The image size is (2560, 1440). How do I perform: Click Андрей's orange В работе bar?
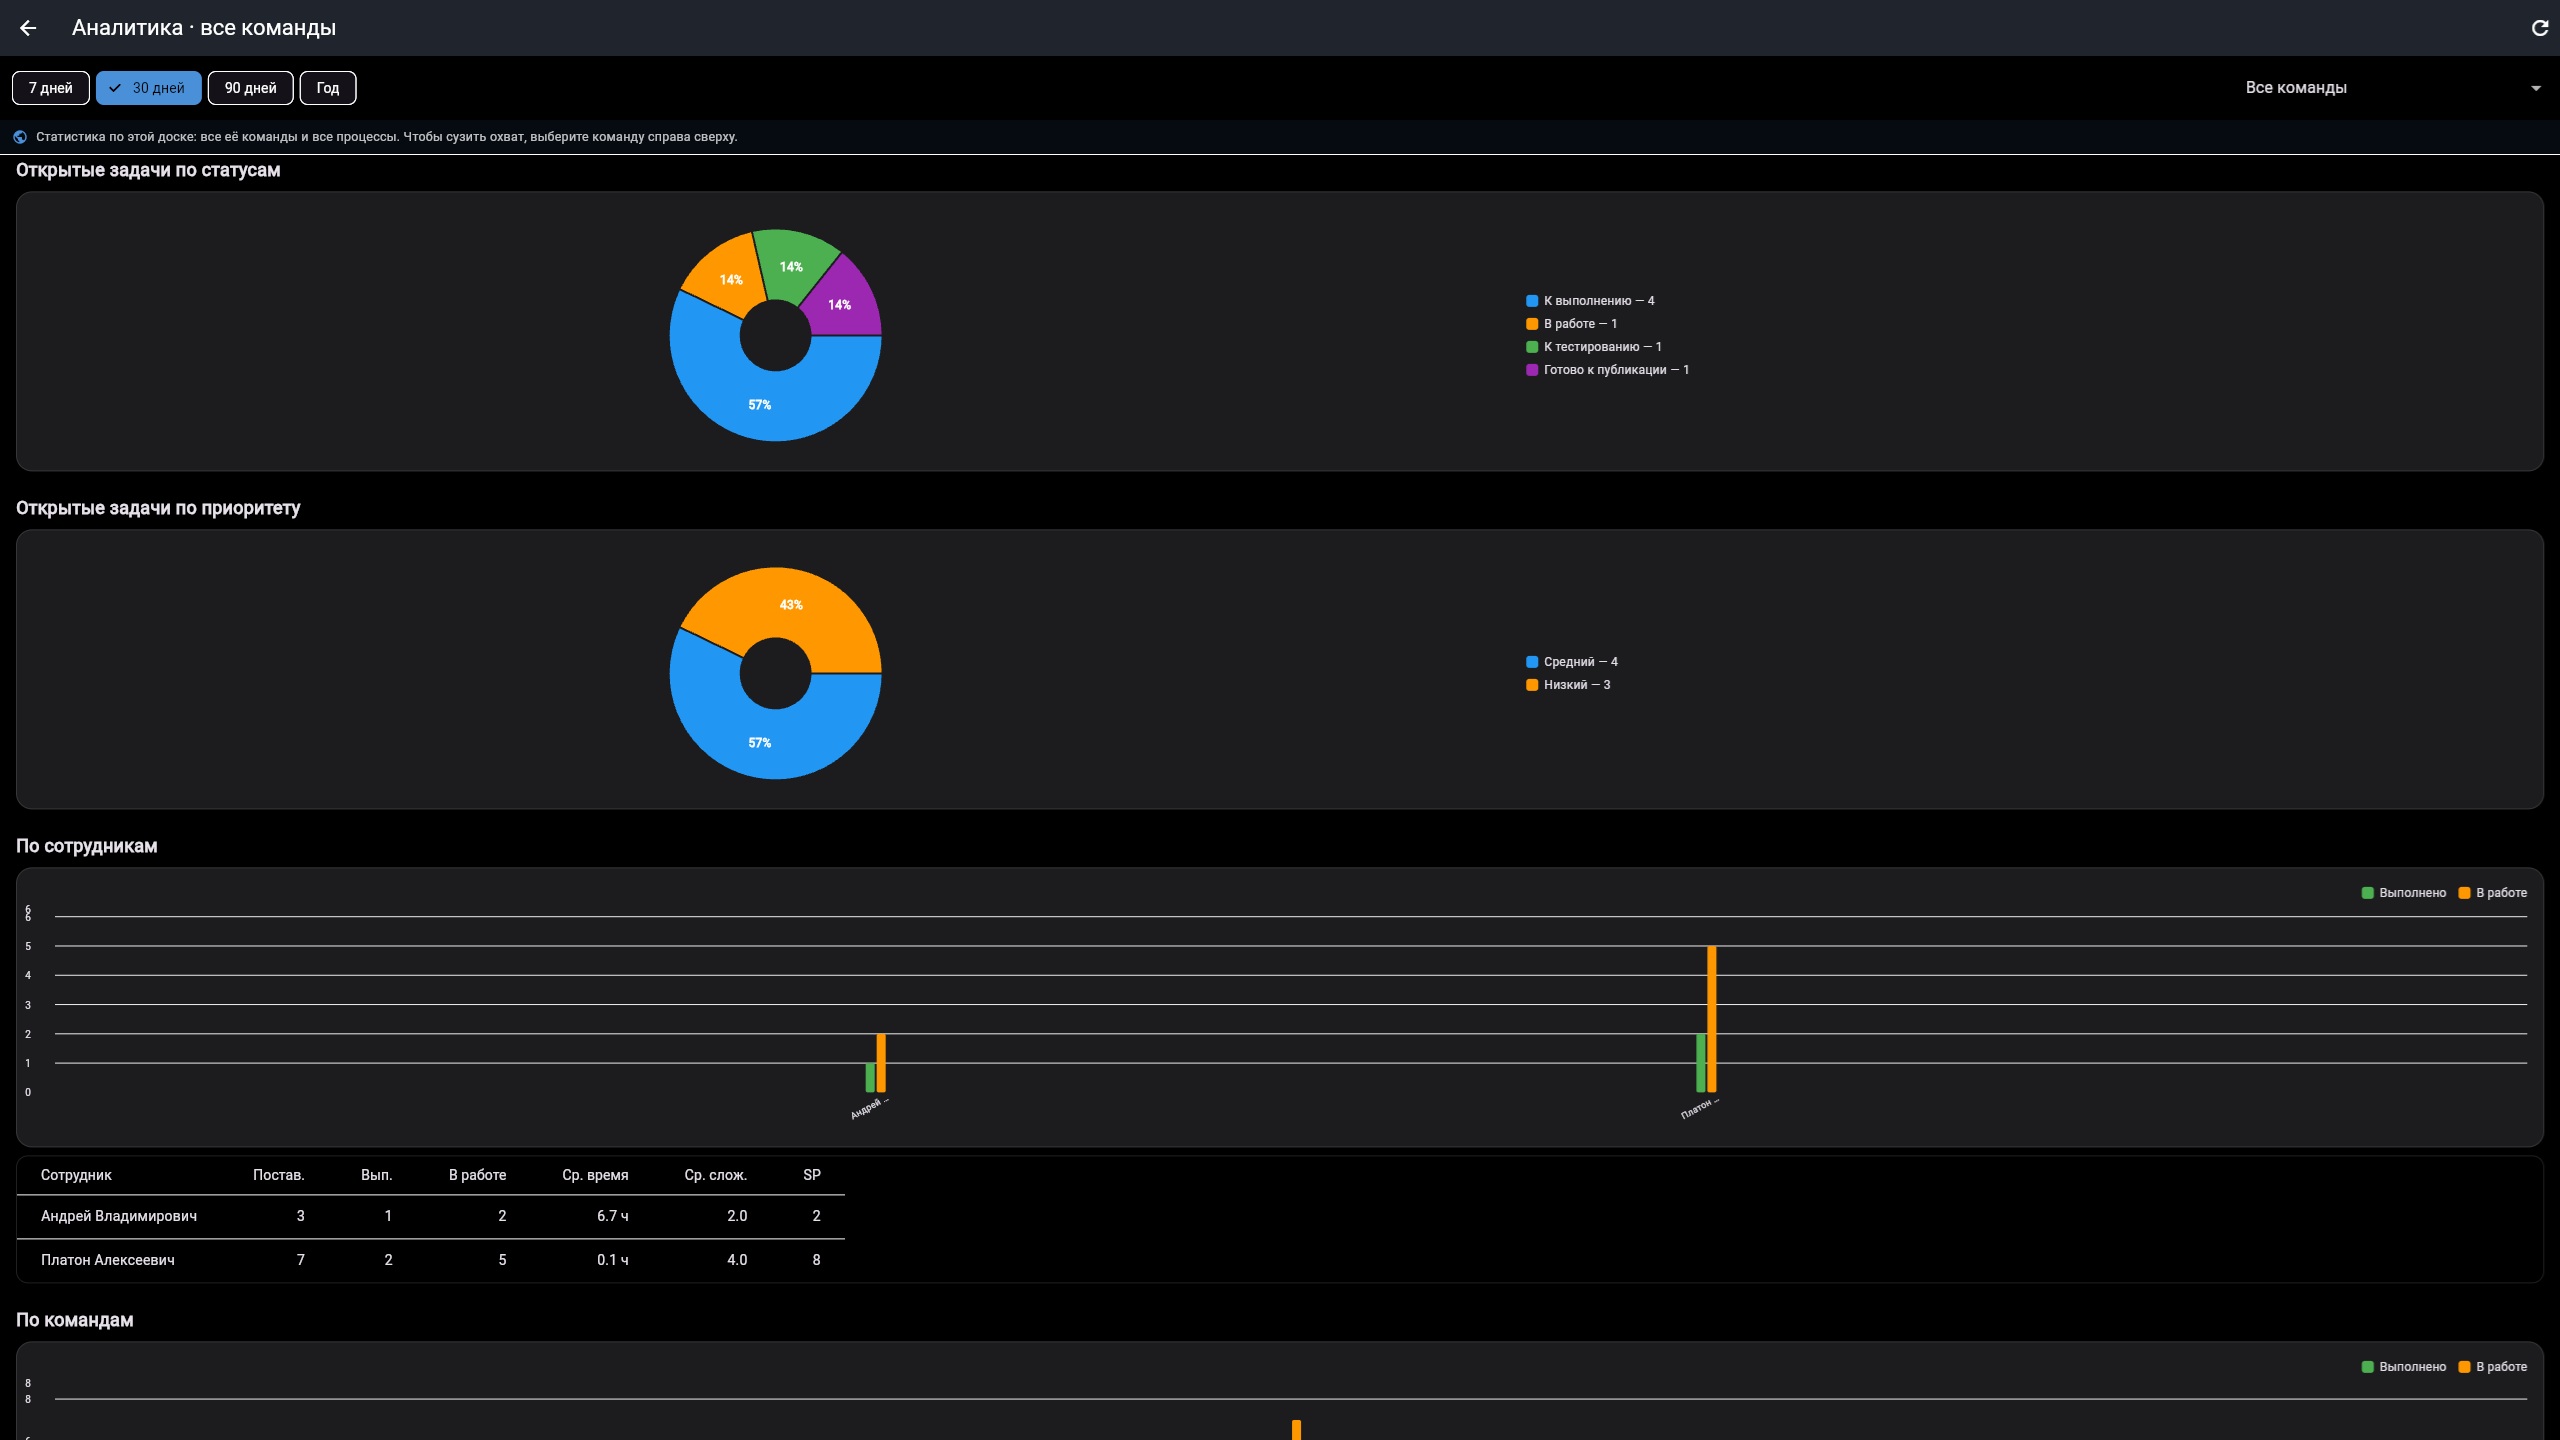(881, 1063)
